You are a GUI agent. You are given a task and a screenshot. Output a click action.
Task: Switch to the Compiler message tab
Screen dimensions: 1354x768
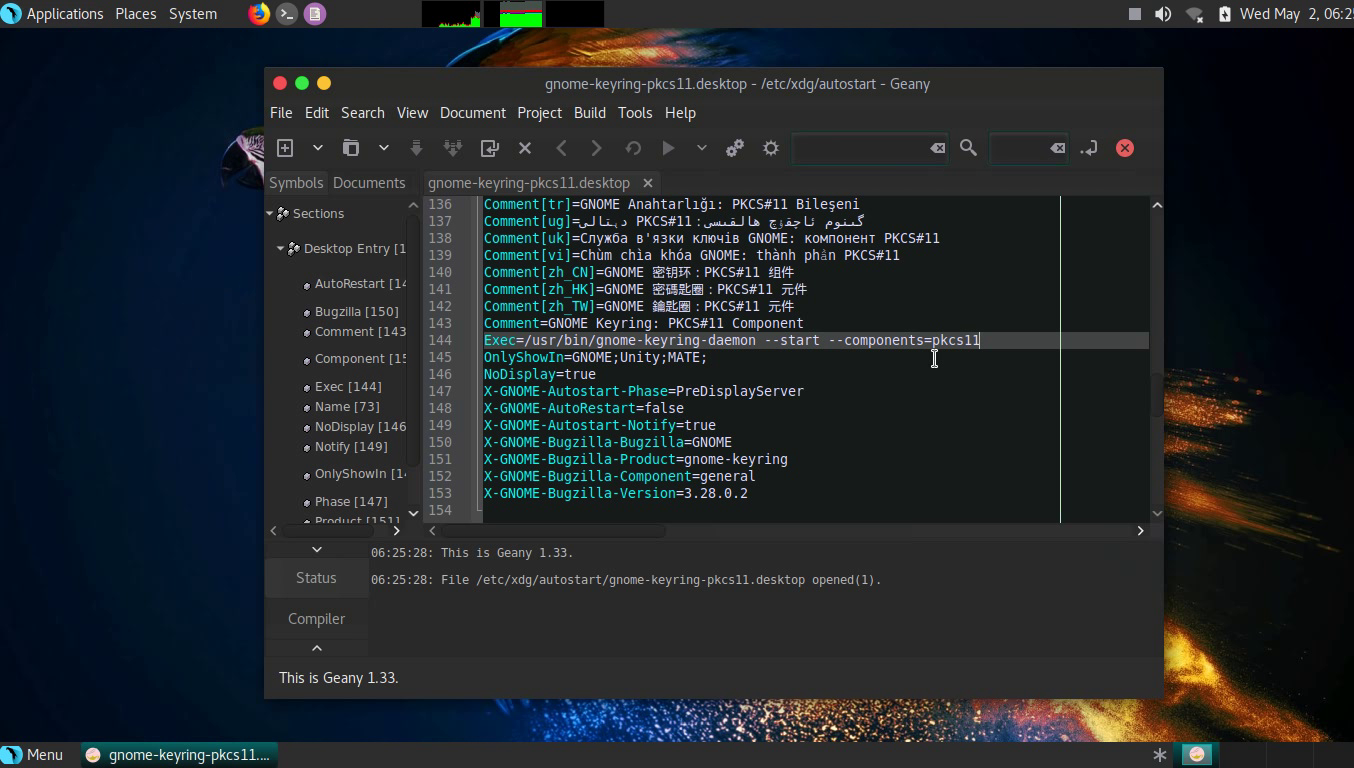point(316,619)
